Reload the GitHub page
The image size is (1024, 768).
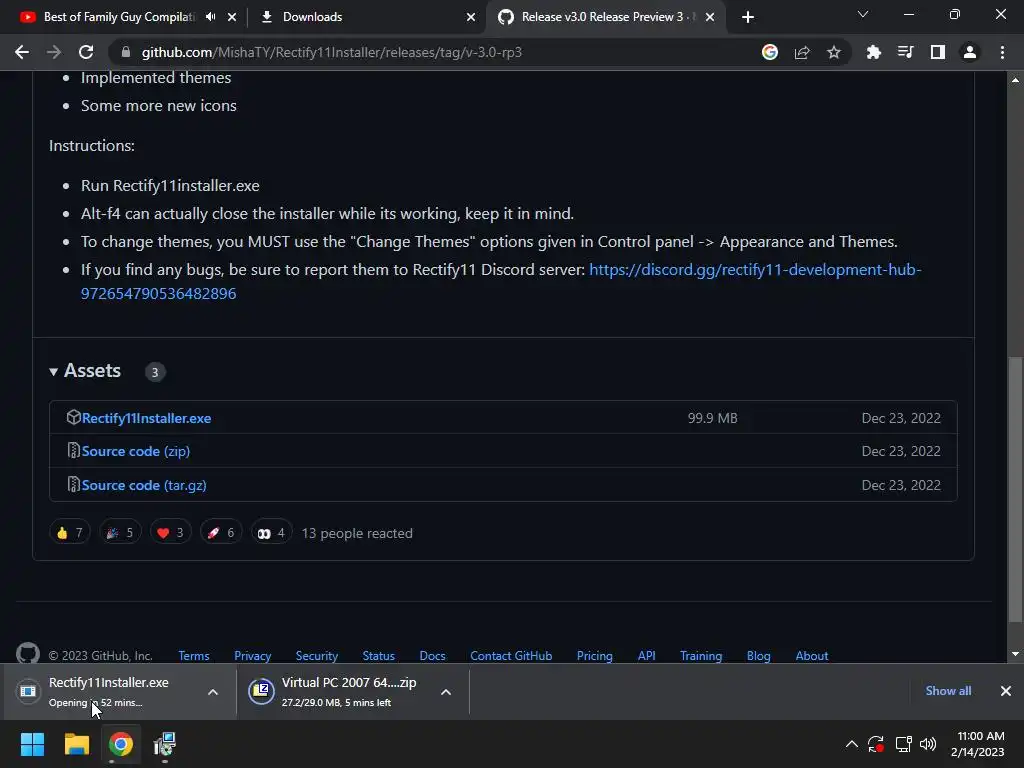(x=86, y=52)
